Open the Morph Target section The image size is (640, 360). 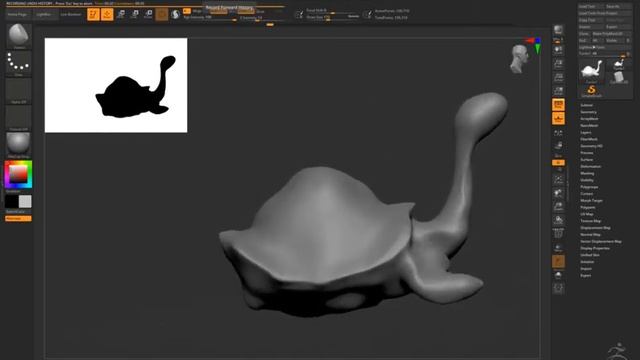pos(591,200)
